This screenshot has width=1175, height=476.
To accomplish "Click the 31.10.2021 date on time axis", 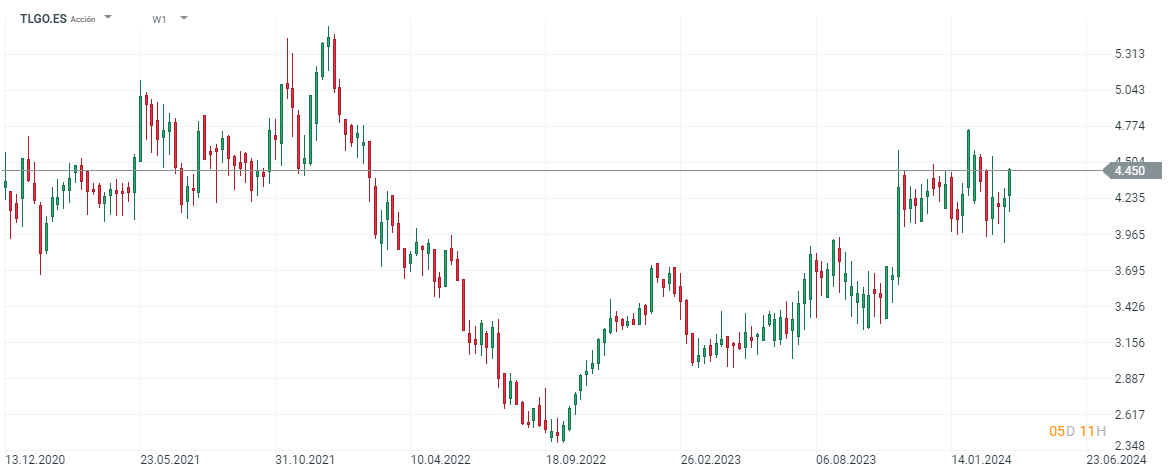I will click(304, 460).
